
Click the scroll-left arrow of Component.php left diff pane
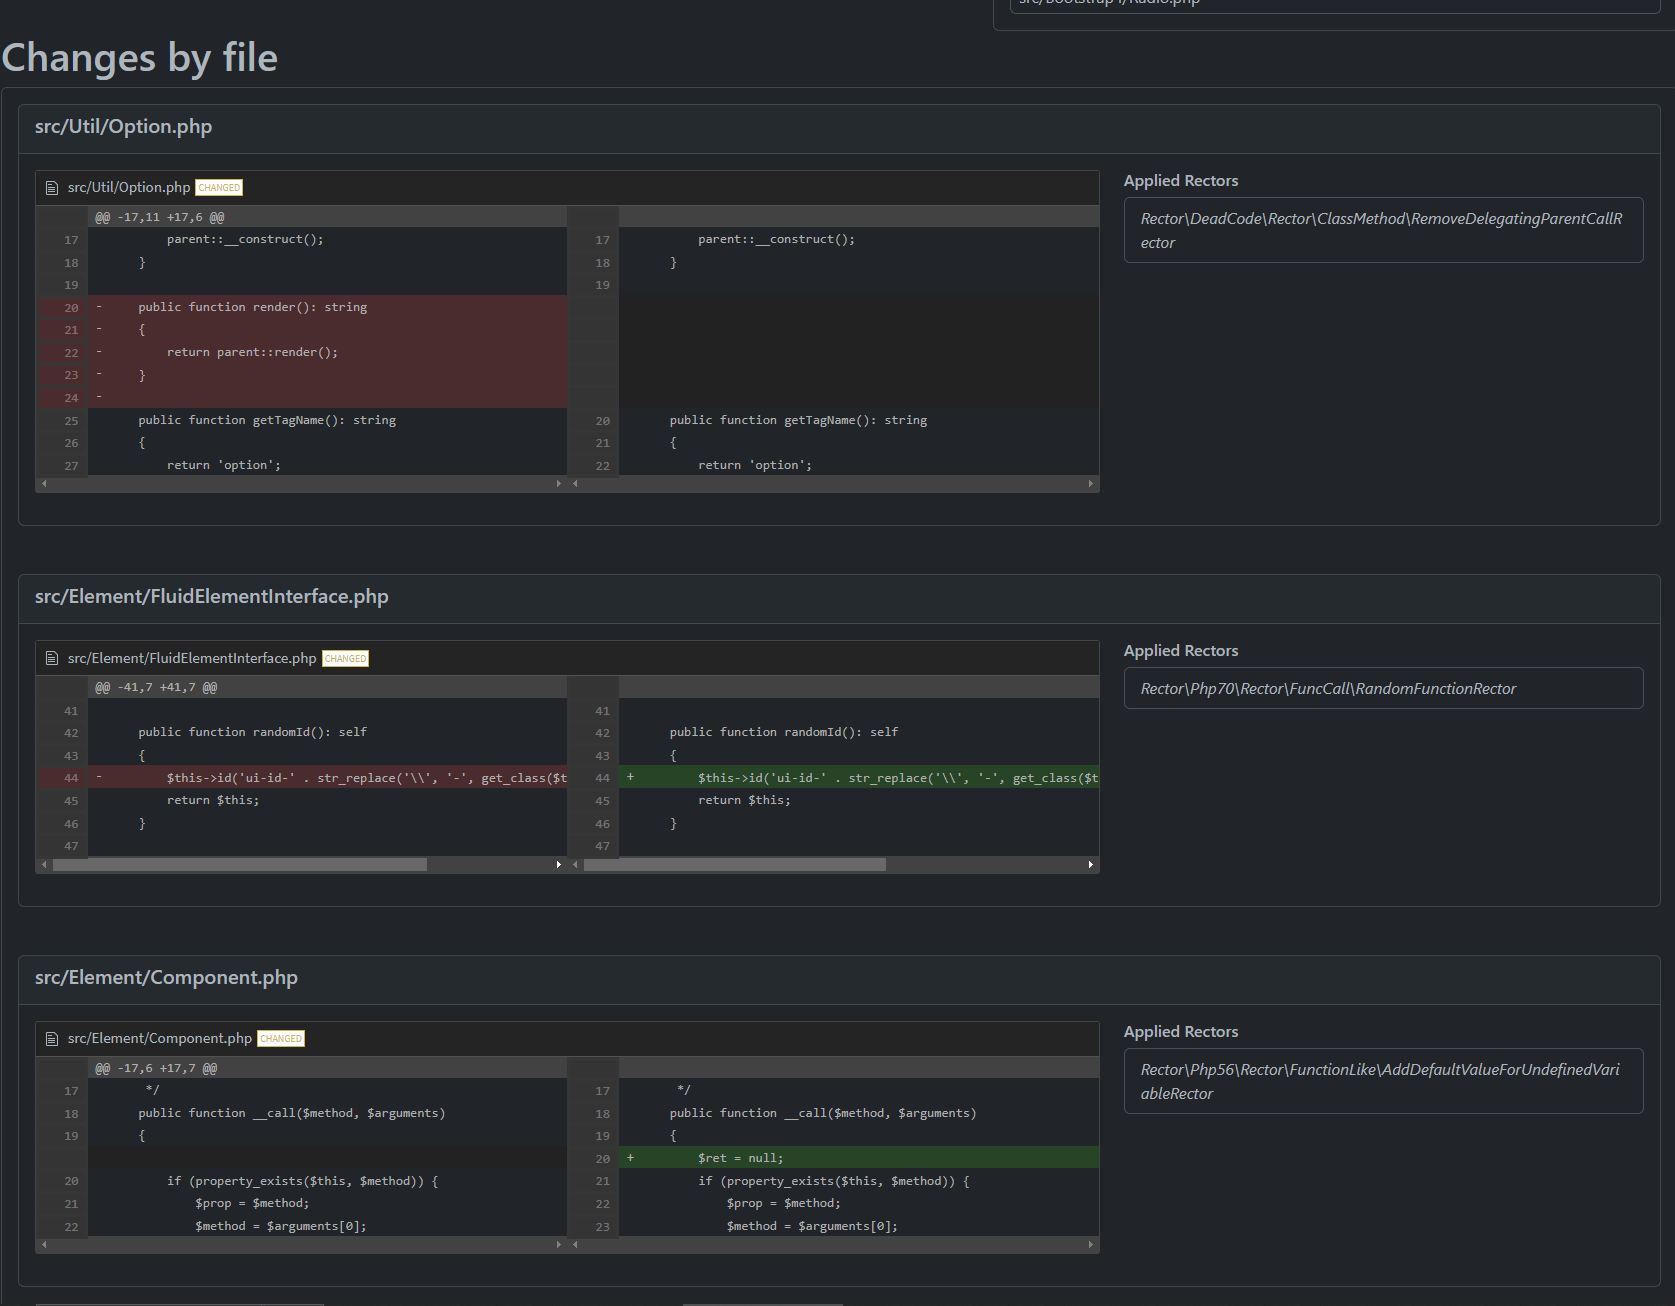coord(44,1245)
